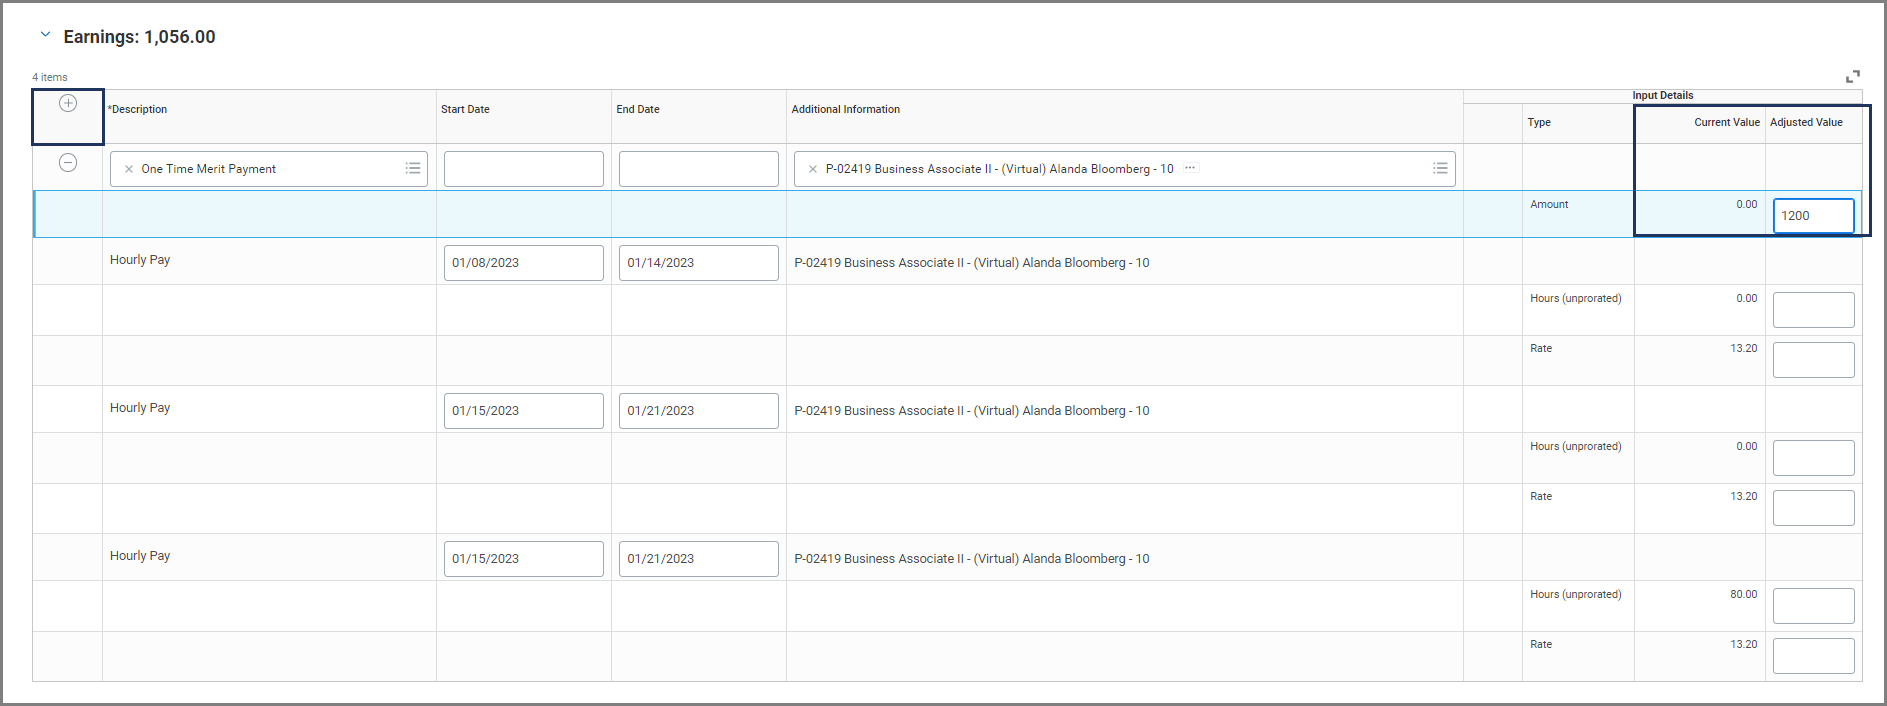Edit the 01/14/2023 end date field

[698, 263]
